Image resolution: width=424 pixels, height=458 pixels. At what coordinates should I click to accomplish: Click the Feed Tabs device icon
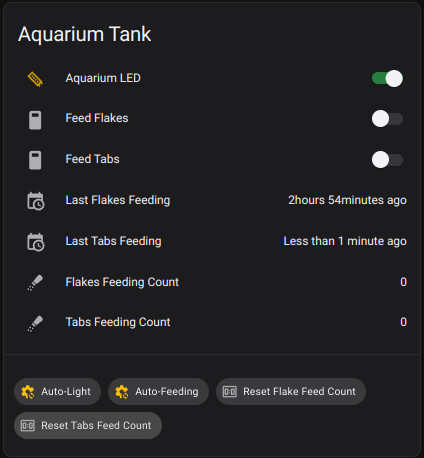[x=35, y=160]
